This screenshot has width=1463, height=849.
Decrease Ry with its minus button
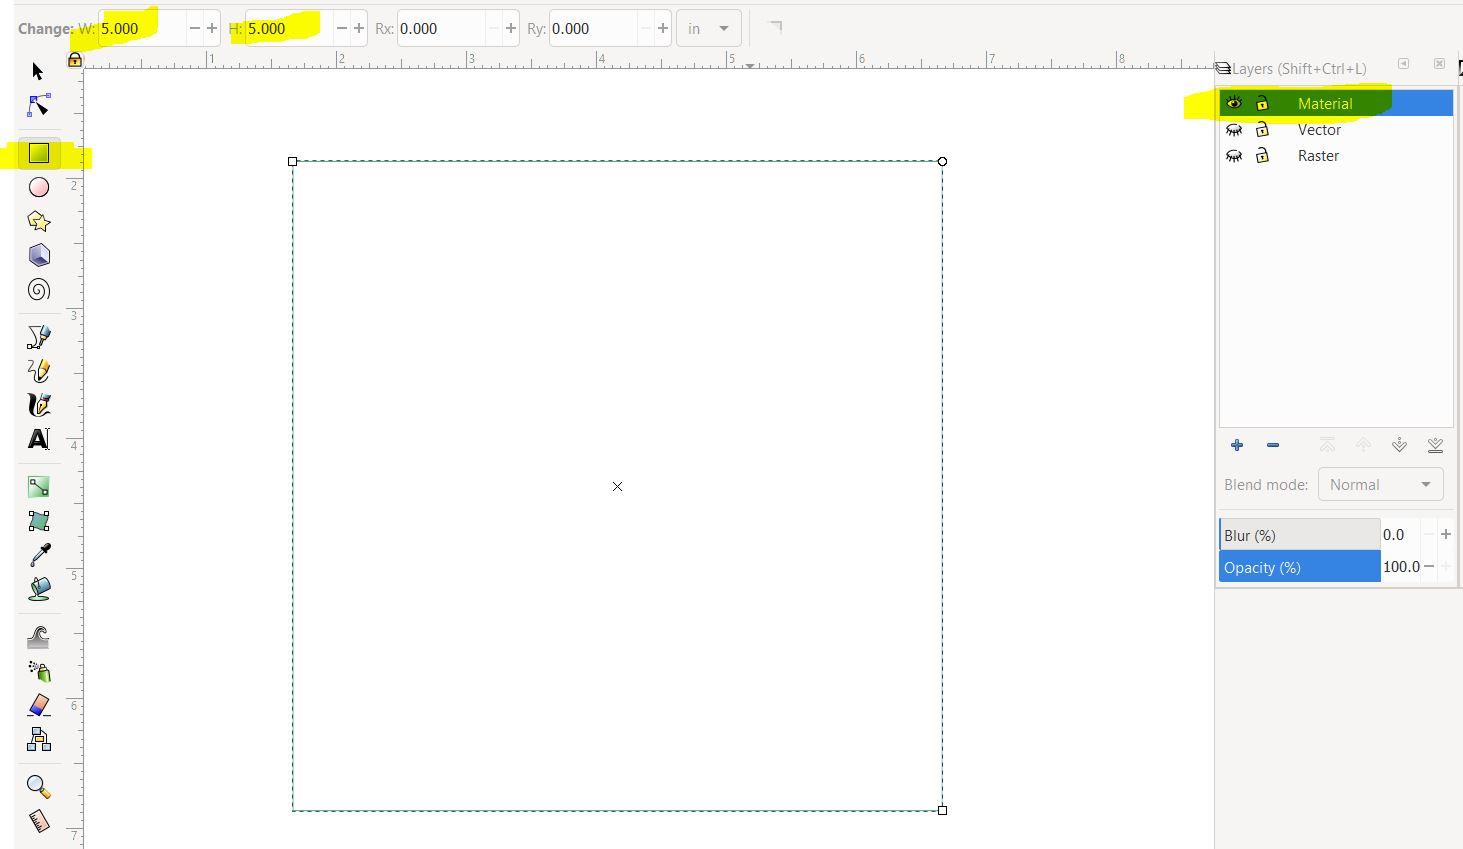click(646, 28)
